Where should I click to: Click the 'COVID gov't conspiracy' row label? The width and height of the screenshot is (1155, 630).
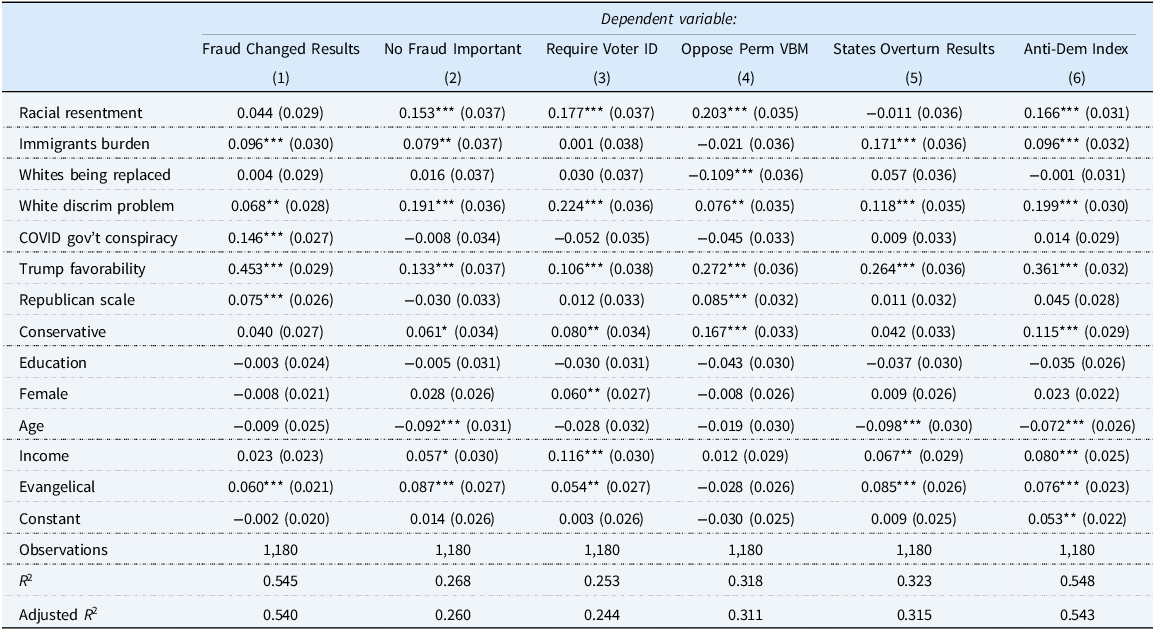[99, 237]
